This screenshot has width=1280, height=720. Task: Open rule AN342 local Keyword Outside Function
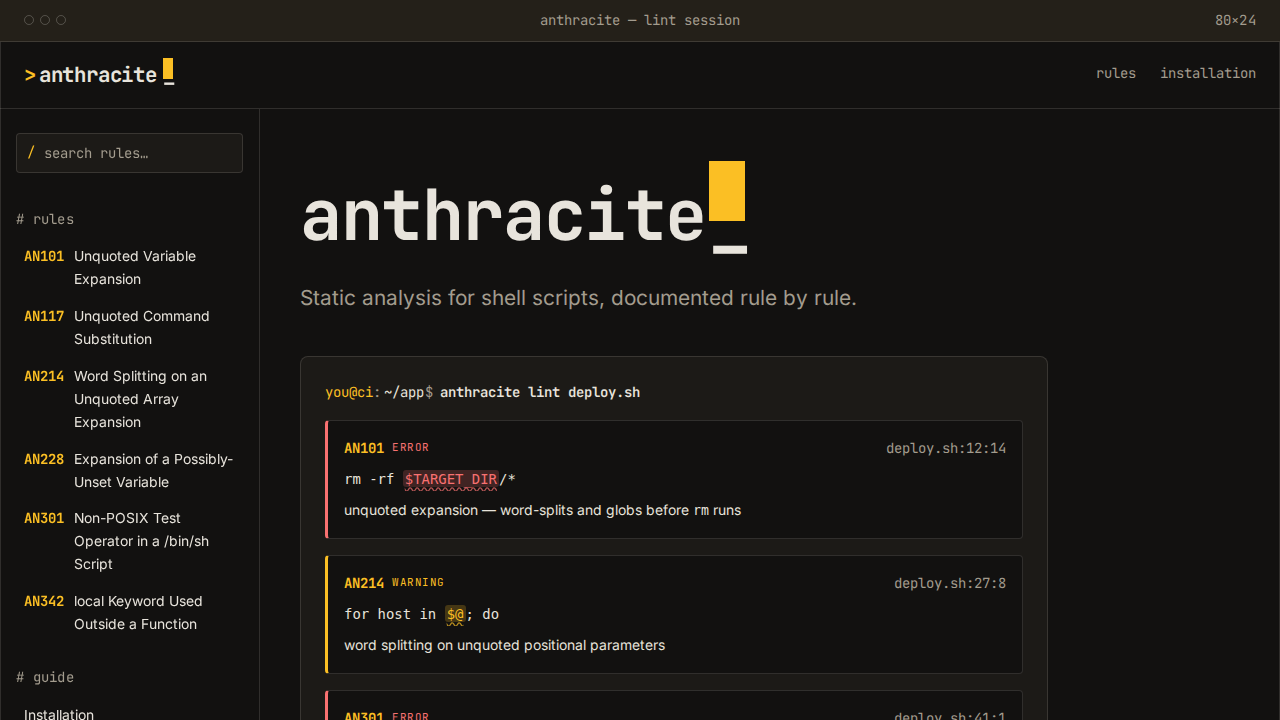129,613
